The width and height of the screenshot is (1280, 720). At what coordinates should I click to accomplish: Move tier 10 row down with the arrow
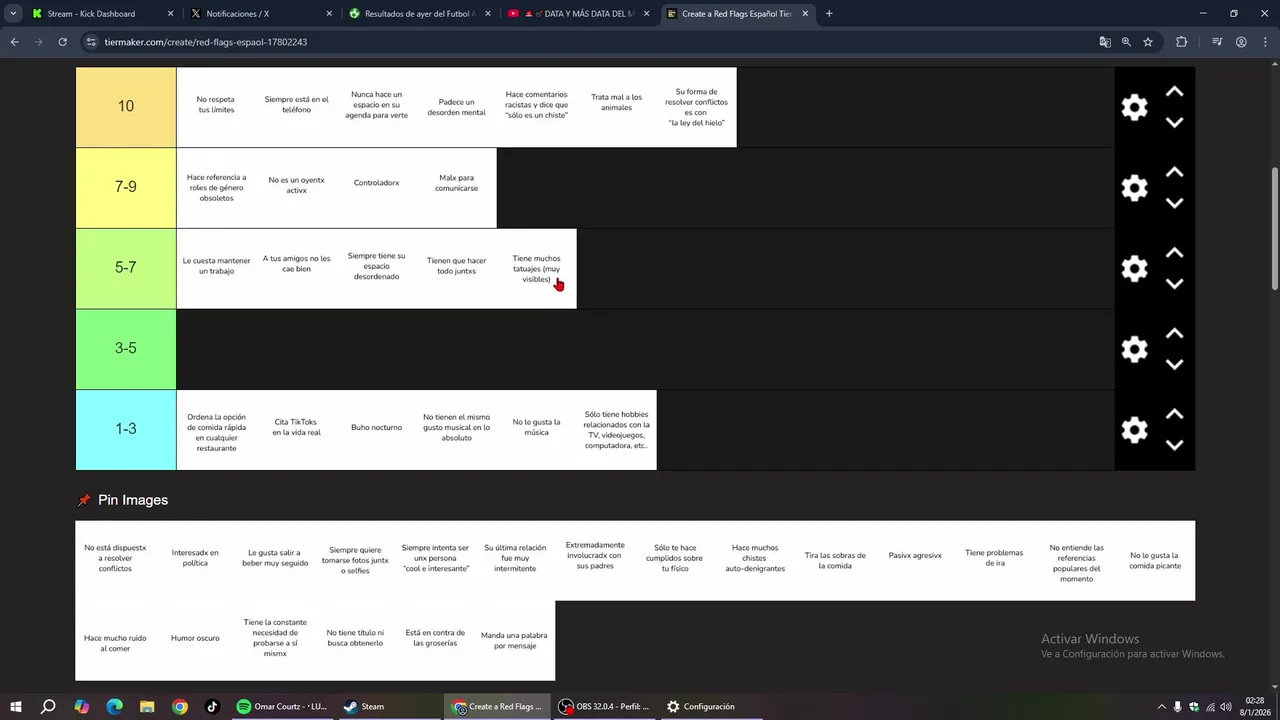pyautogui.click(x=1175, y=122)
